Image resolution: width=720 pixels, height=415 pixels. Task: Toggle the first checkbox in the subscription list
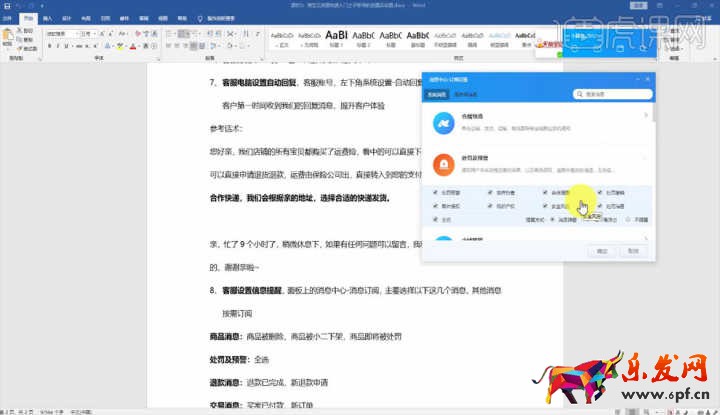coord(435,192)
